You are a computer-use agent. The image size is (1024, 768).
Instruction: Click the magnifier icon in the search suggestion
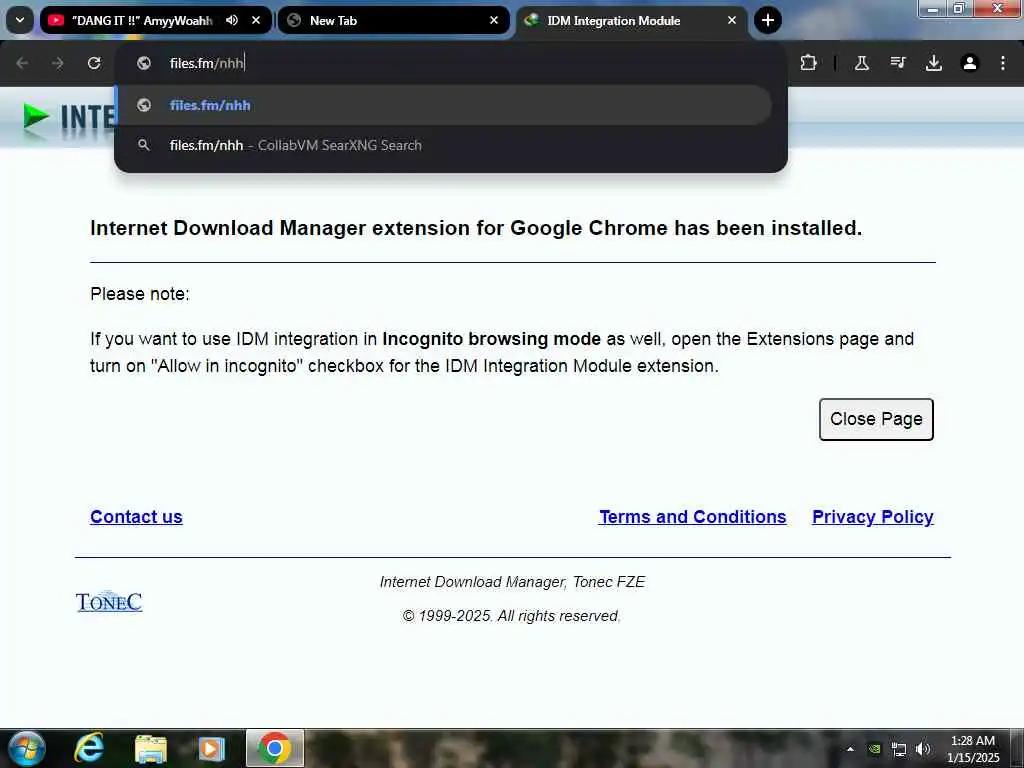[144, 145]
